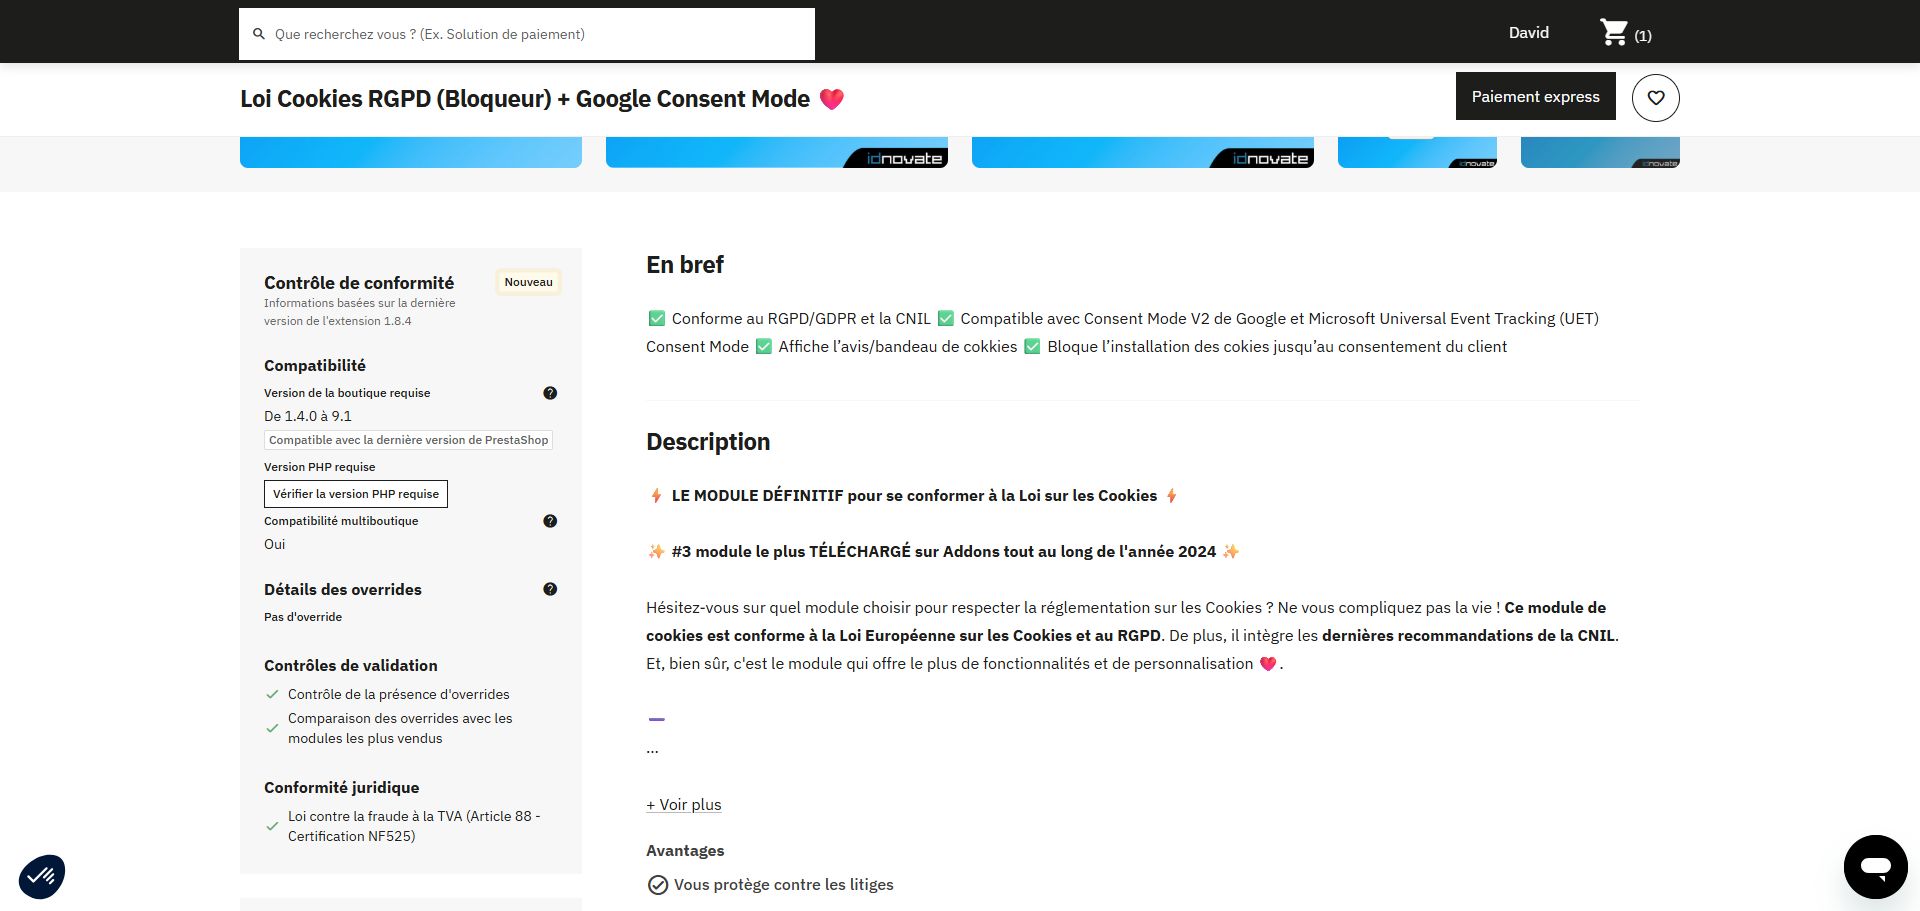1920x911 pixels.
Task: Expand description with + Voir plus
Action: click(684, 805)
